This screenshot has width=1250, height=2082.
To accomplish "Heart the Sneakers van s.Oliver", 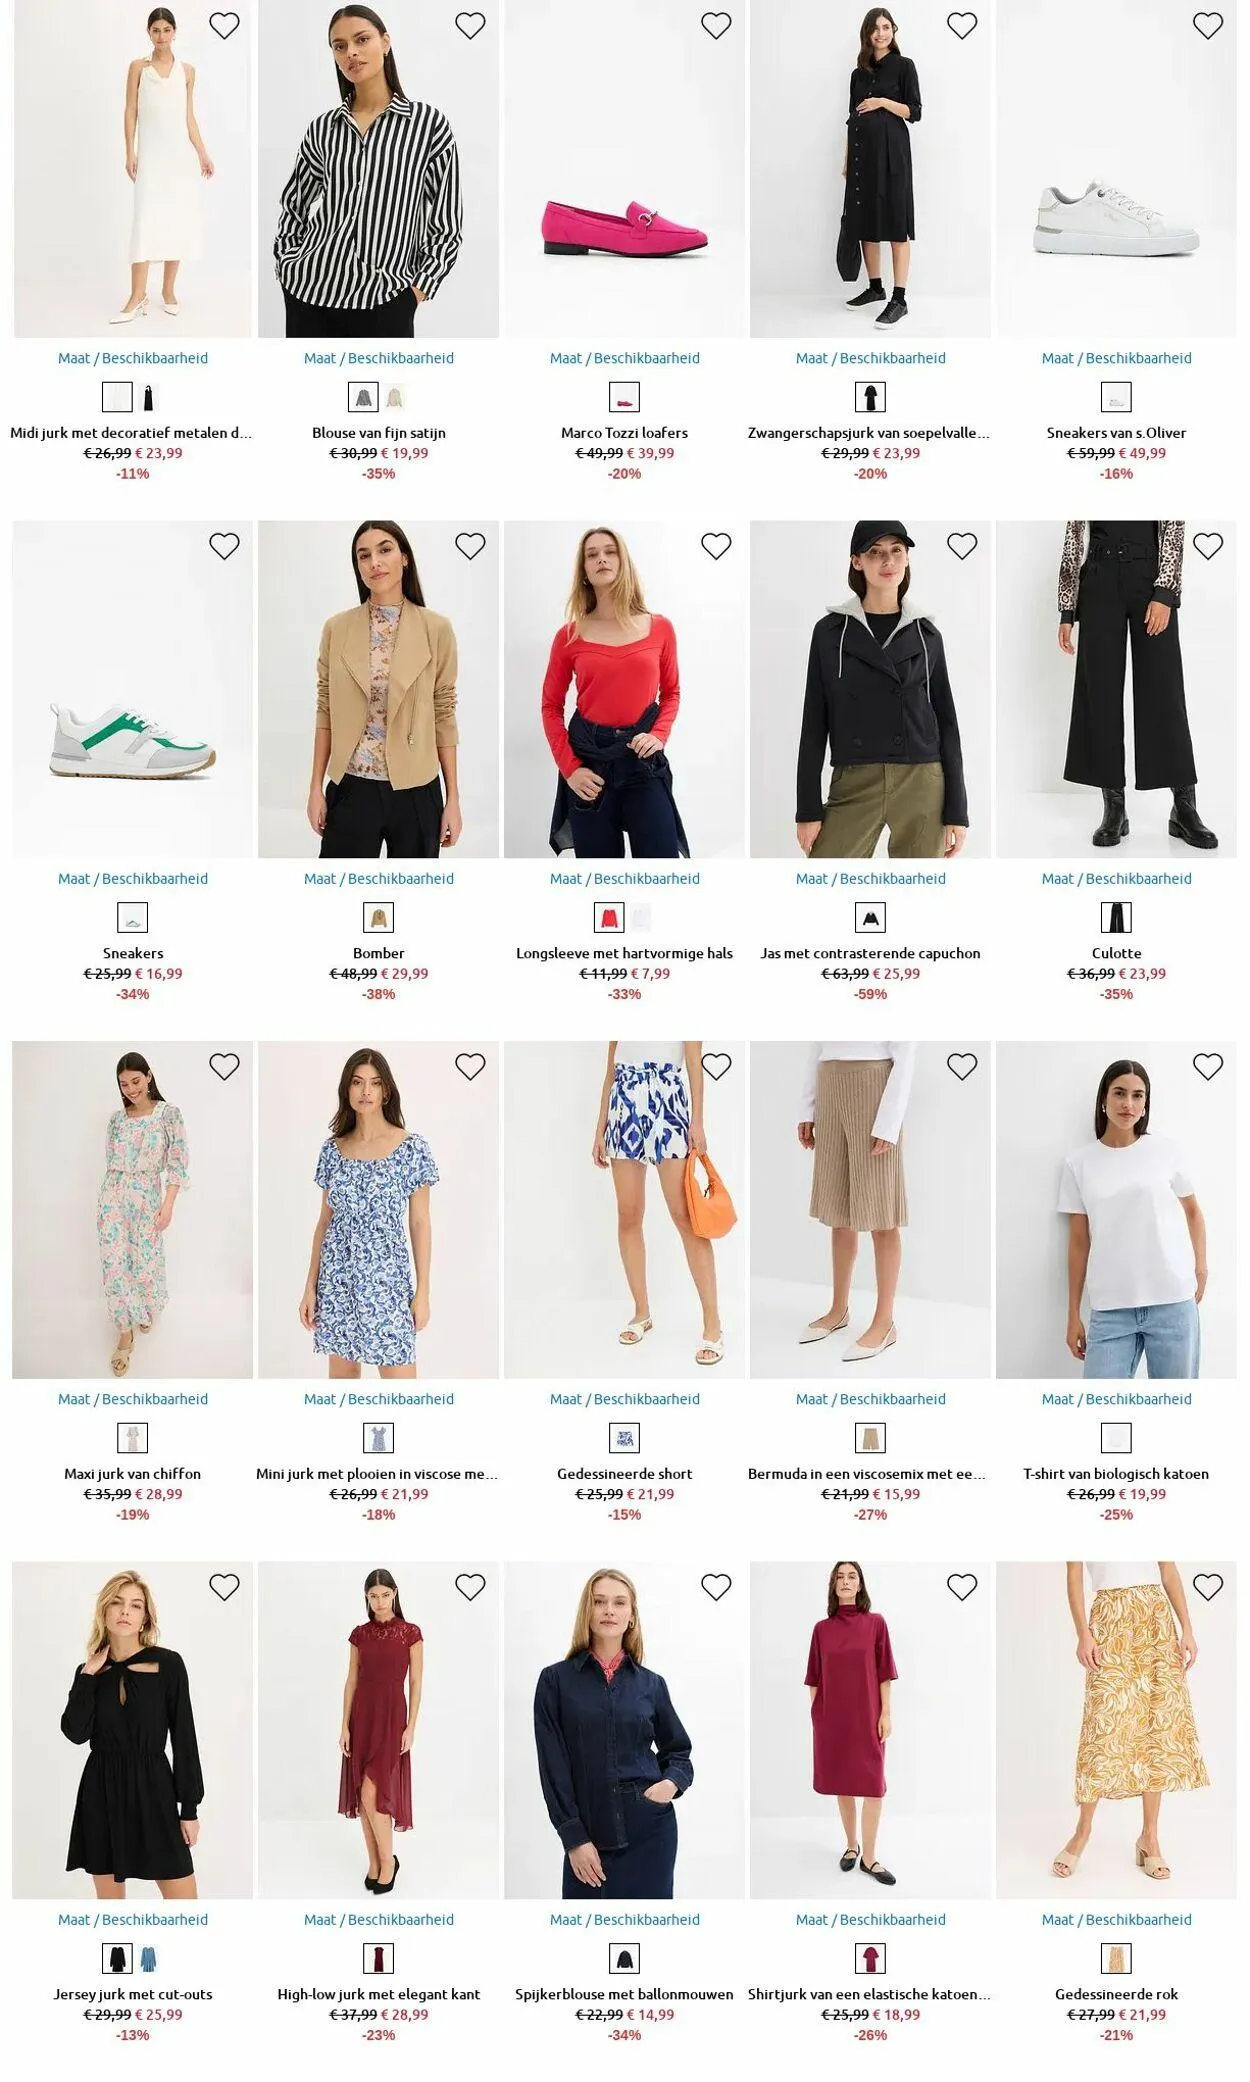I will pos(1208,26).
